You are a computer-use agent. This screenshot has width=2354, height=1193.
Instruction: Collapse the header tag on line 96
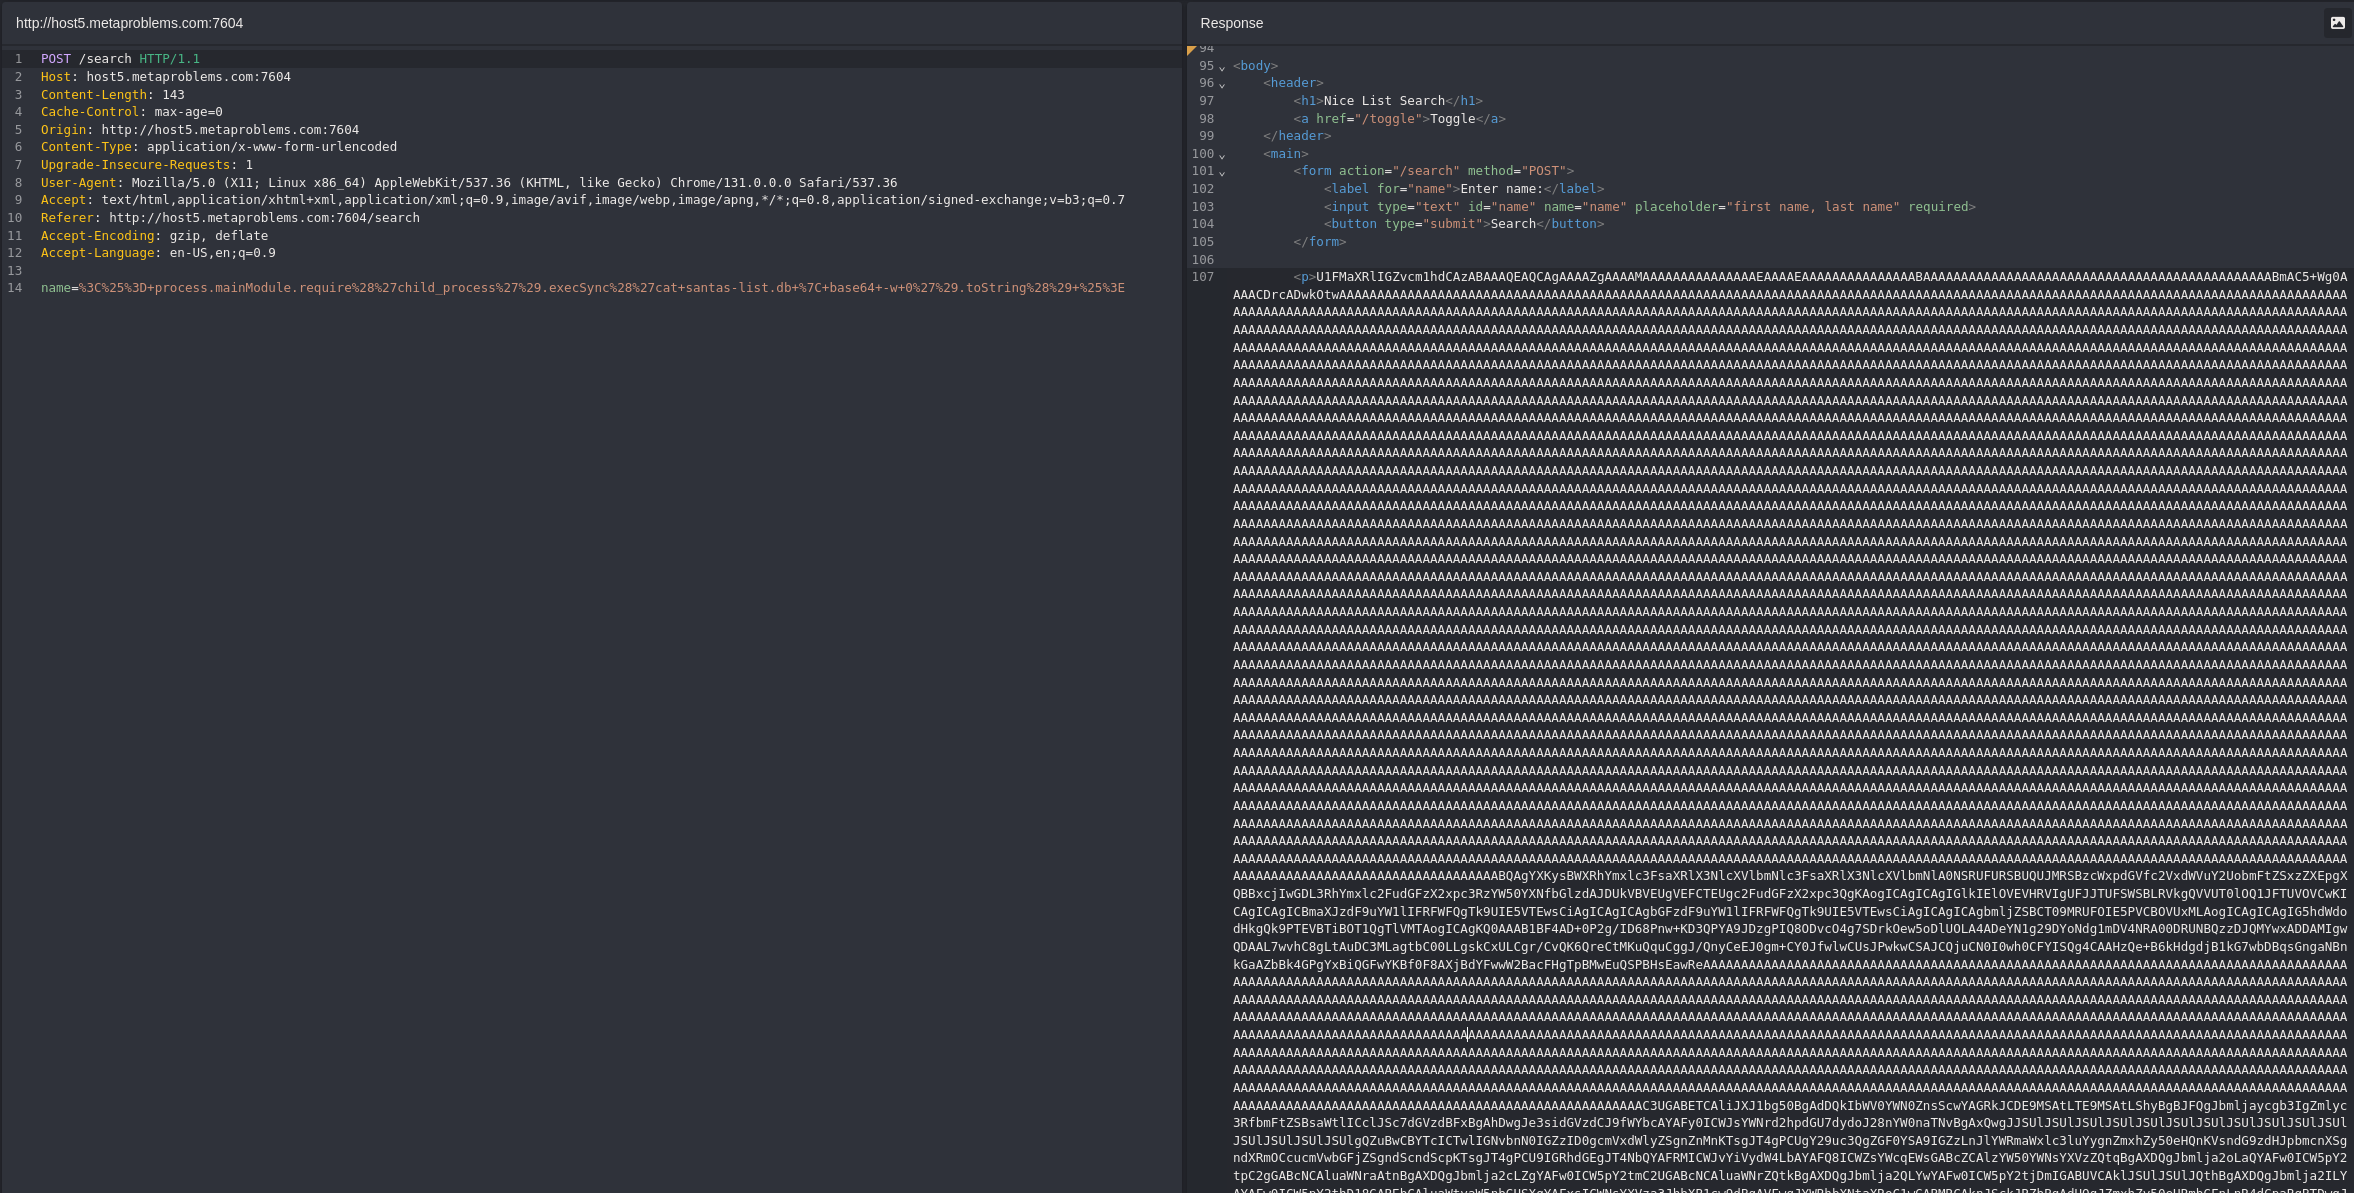point(1222,84)
